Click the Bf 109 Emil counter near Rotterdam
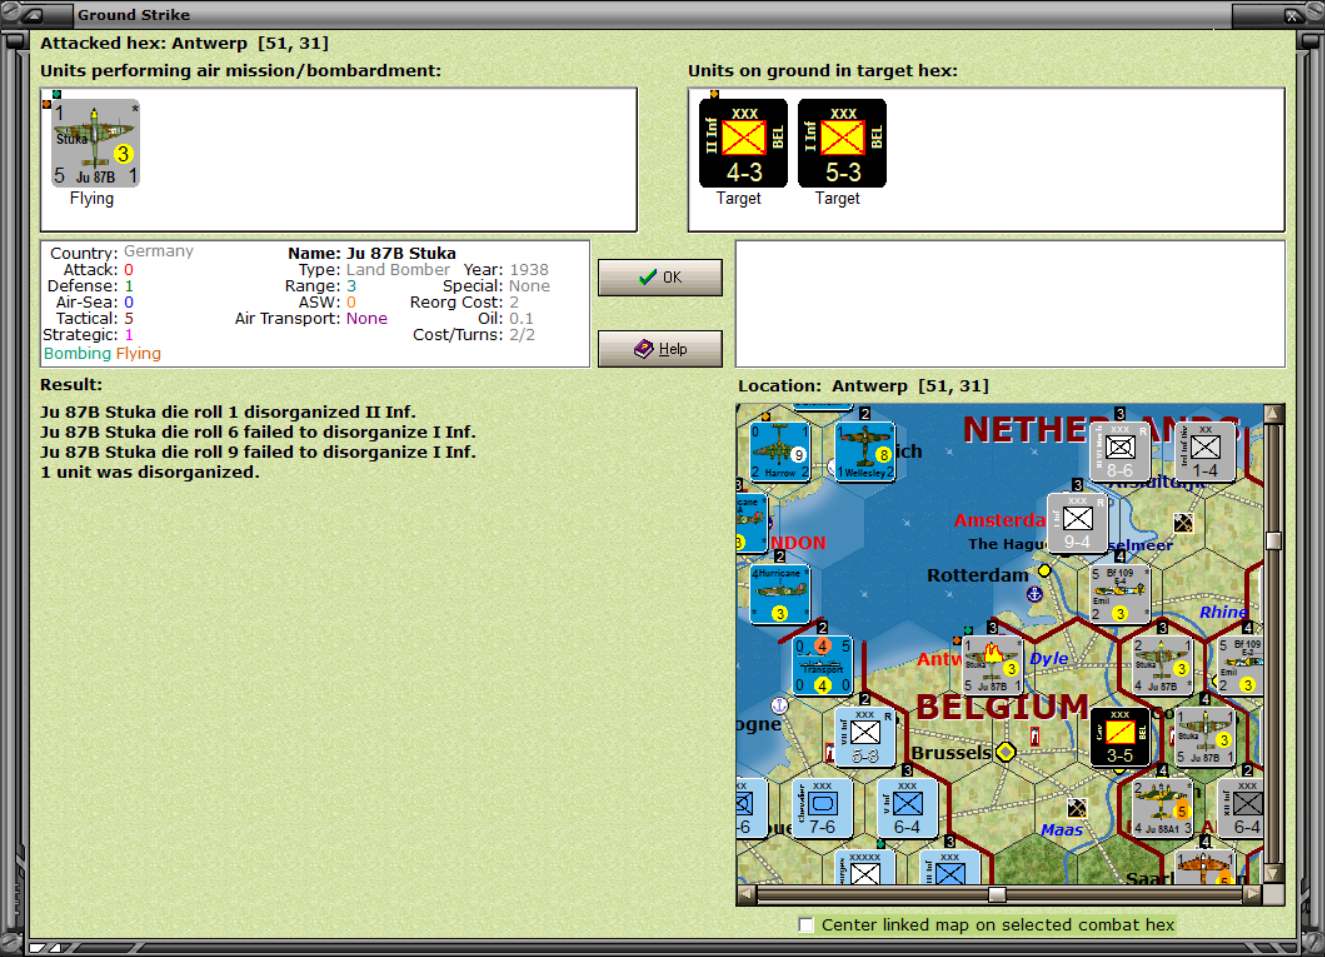The height and width of the screenshot is (957, 1325). coord(1120,594)
